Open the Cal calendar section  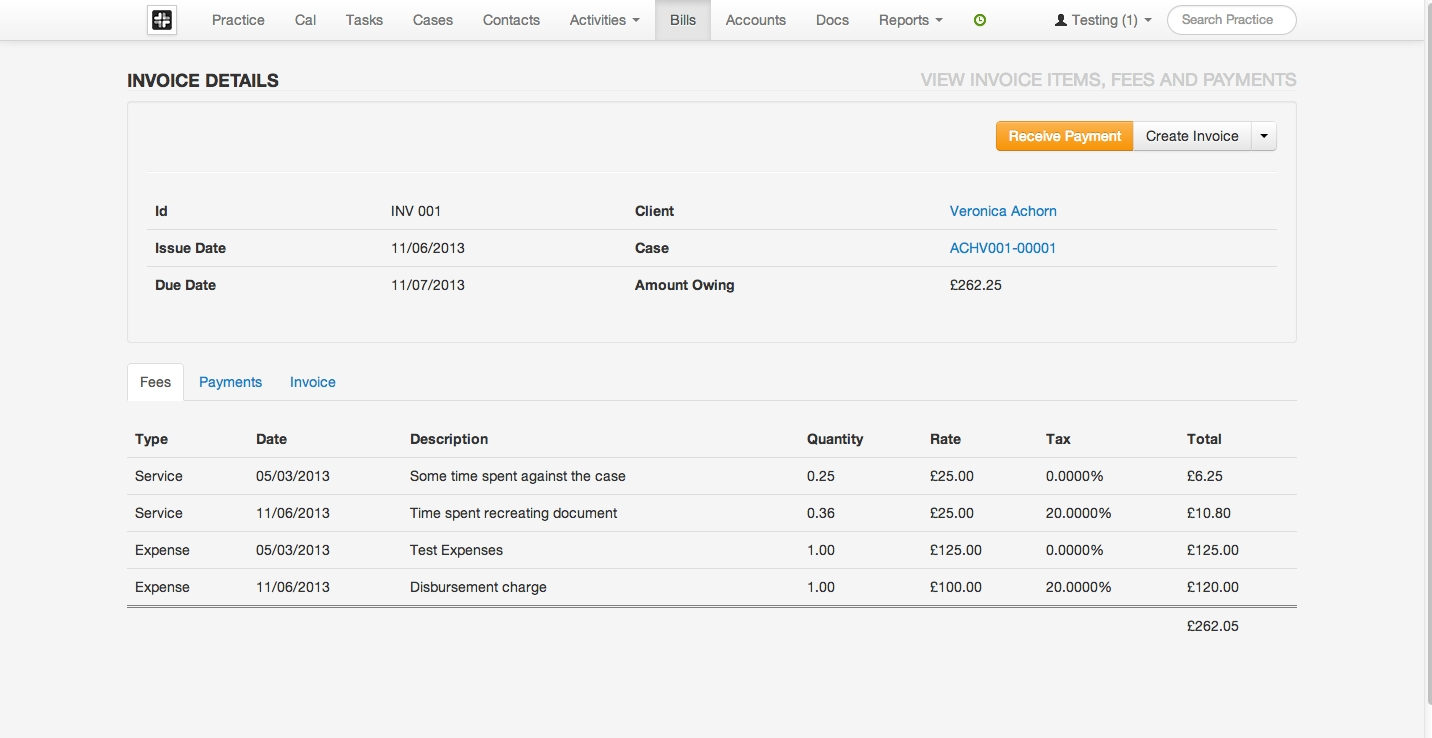point(305,19)
